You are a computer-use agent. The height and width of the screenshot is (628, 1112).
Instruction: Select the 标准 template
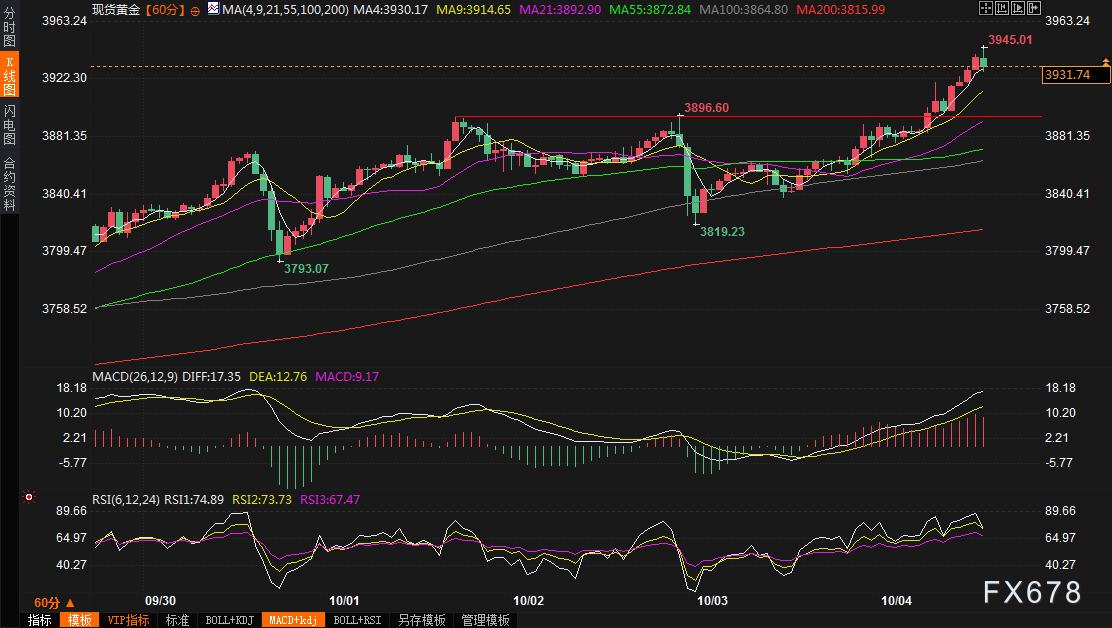click(x=177, y=620)
